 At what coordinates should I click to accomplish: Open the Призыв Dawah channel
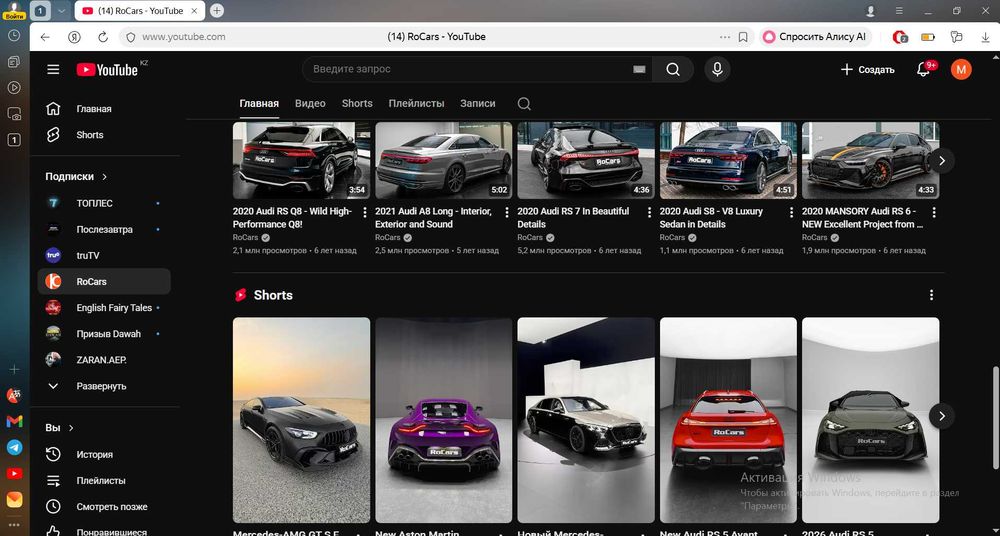coord(104,334)
